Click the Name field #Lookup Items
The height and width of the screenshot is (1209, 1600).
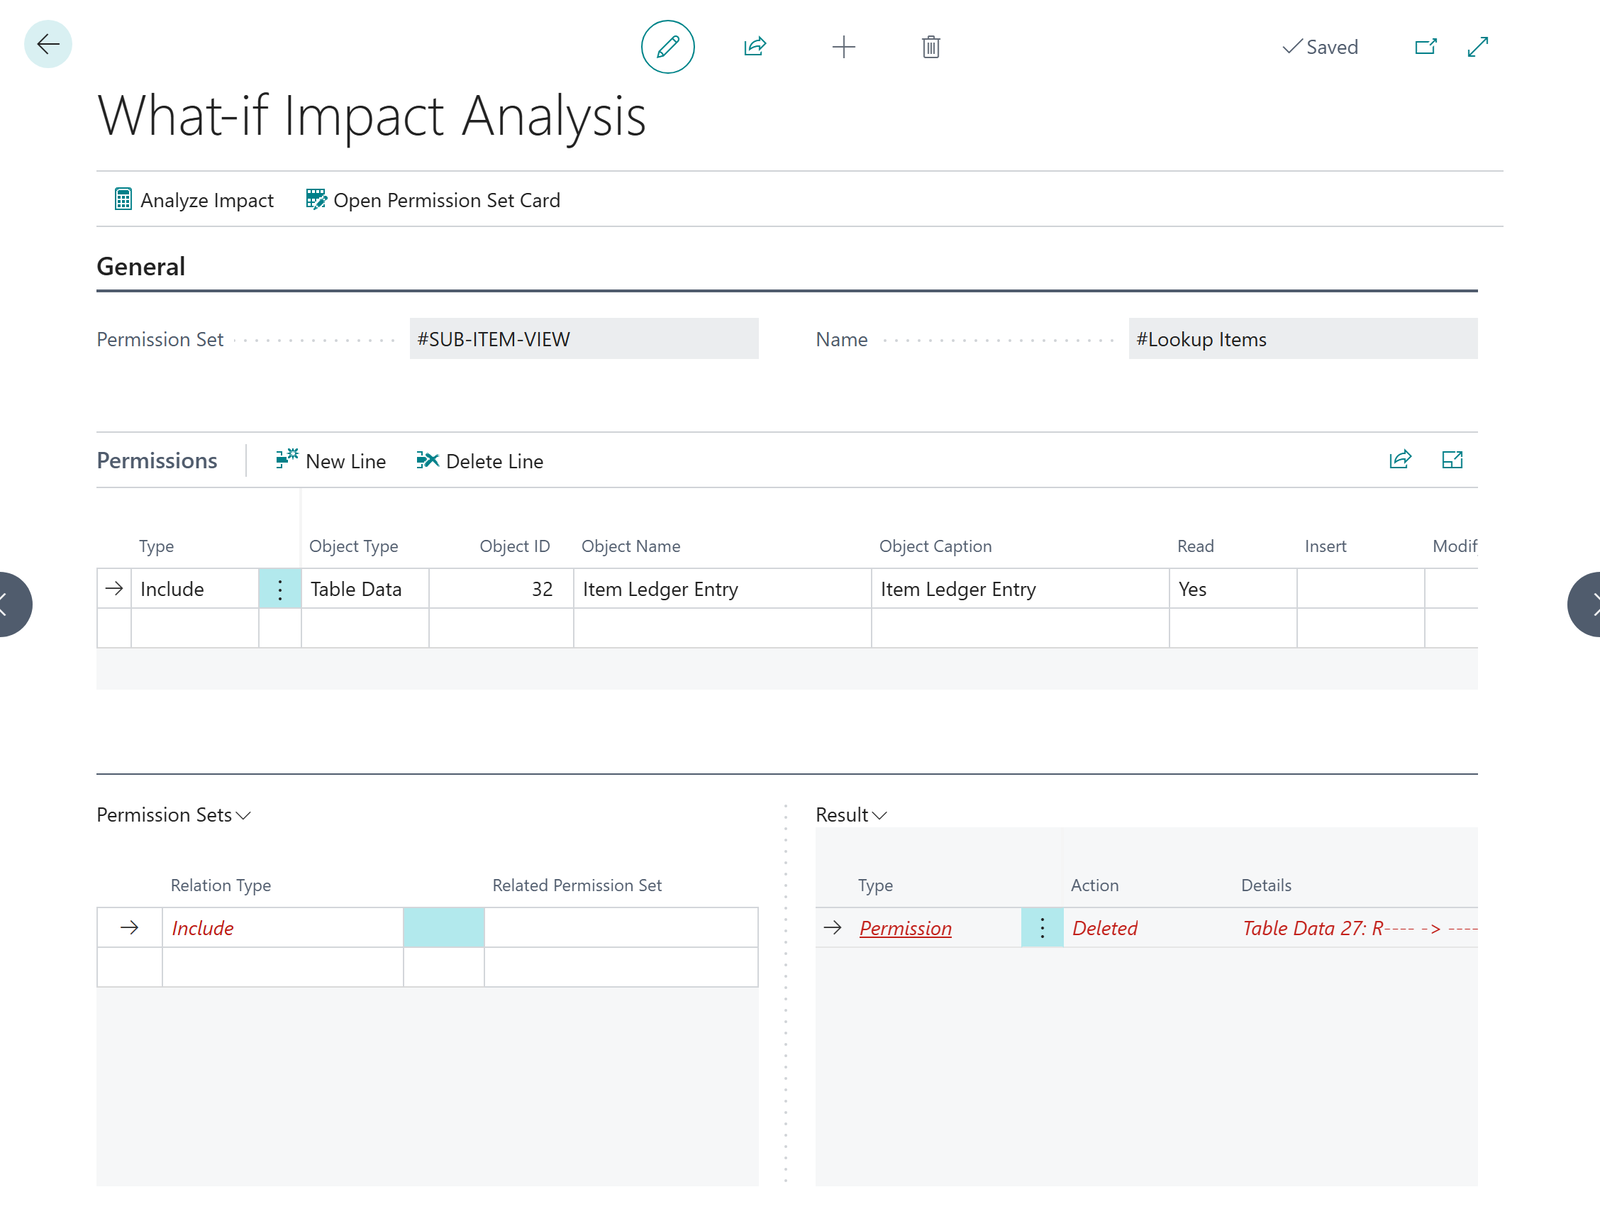click(x=1303, y=339)
